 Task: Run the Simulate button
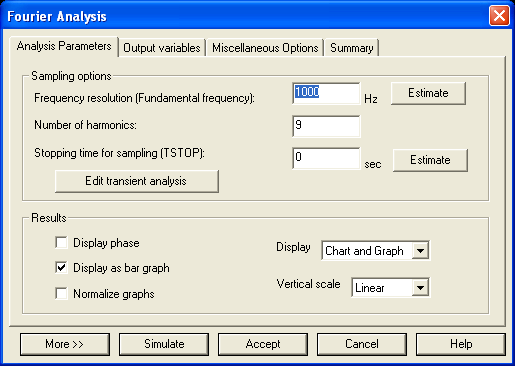(x=164, y=344)
